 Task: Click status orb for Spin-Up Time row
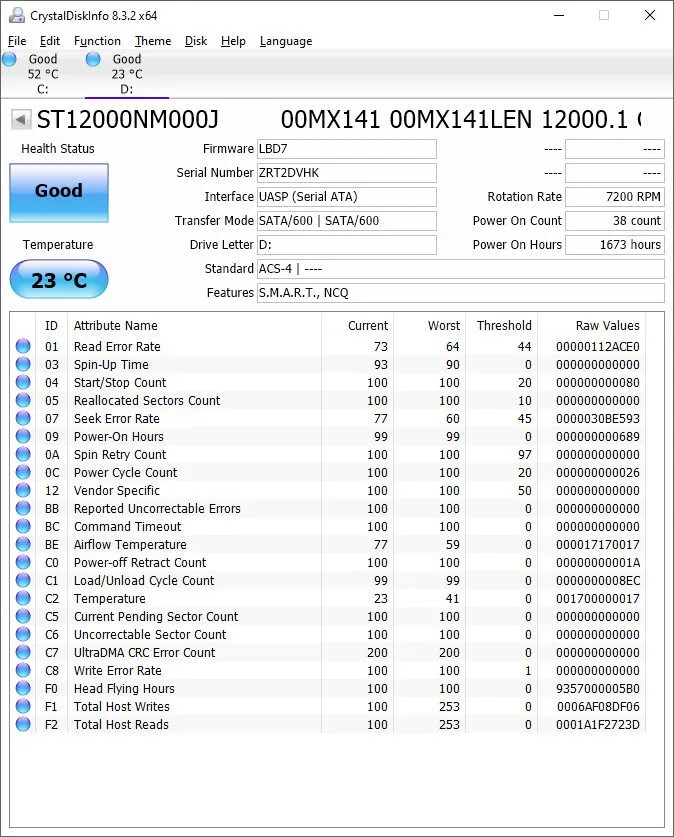click(23, 364)
